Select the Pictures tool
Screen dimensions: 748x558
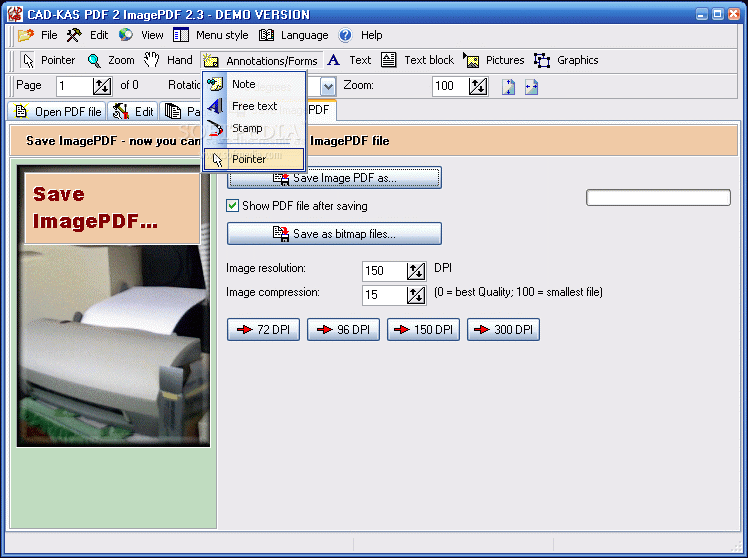493,60
